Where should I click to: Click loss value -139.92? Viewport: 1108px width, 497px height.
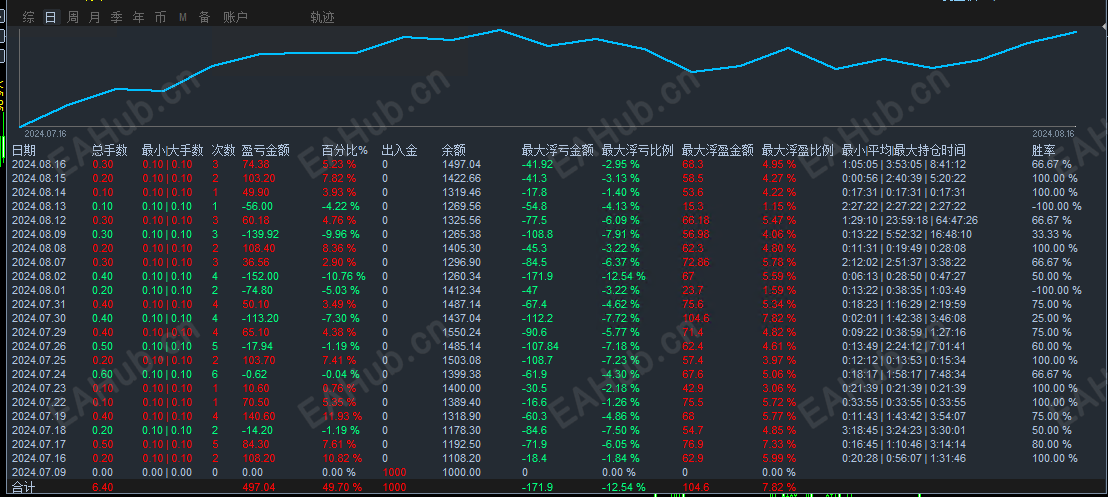click(261, 234)
